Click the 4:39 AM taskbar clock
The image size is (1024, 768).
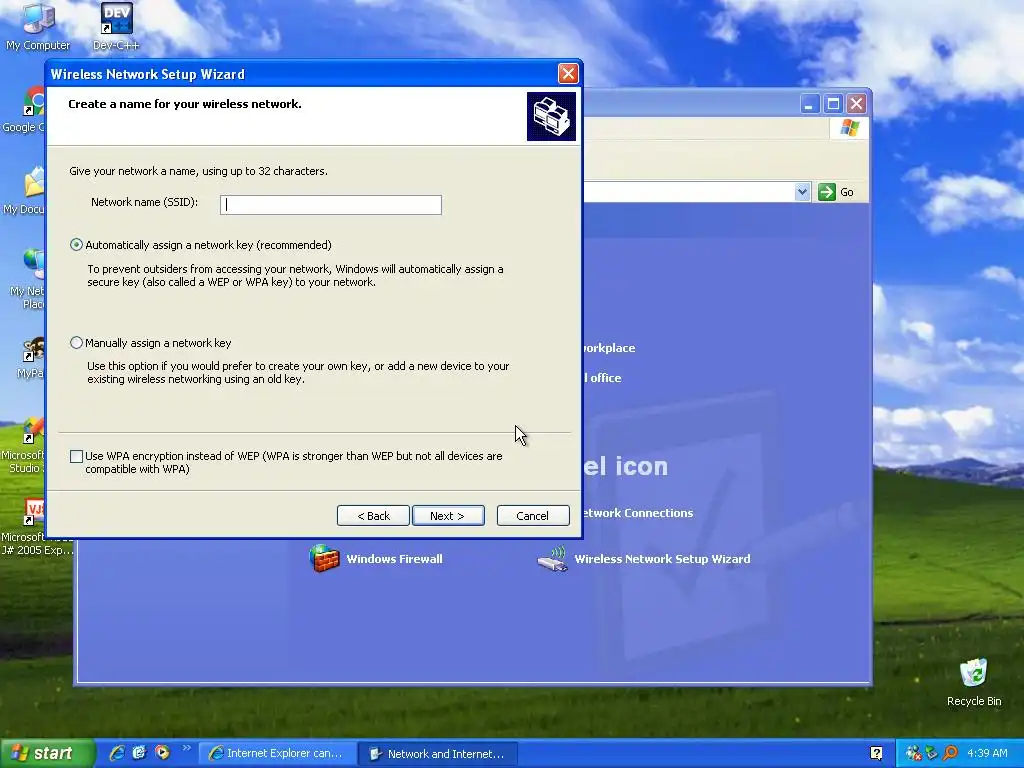tap(987, 754)
